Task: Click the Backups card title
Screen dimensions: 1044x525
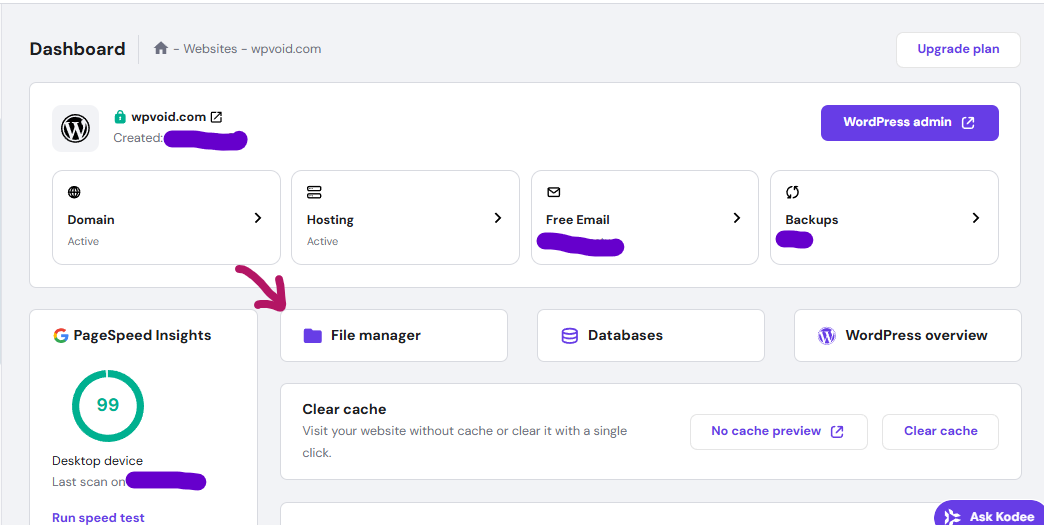Action: tap(812, 220)
